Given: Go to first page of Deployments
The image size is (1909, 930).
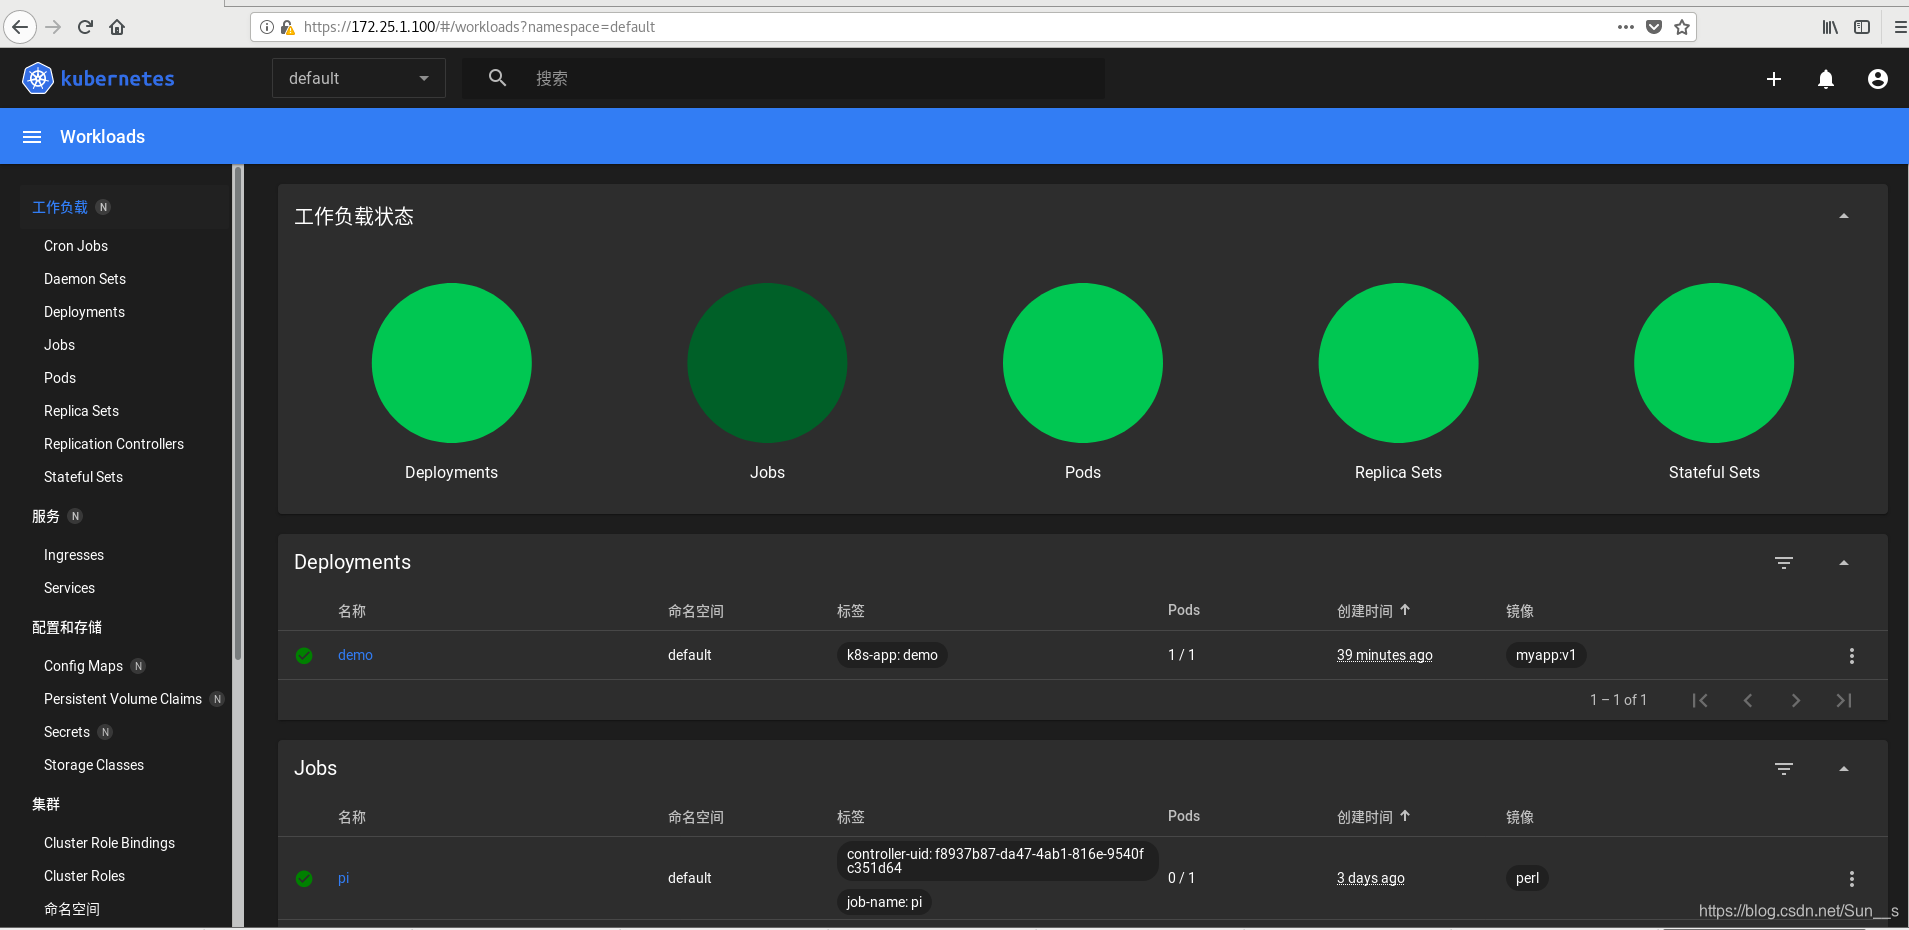Looking at the screenshot, I should tap(1700, 701).
